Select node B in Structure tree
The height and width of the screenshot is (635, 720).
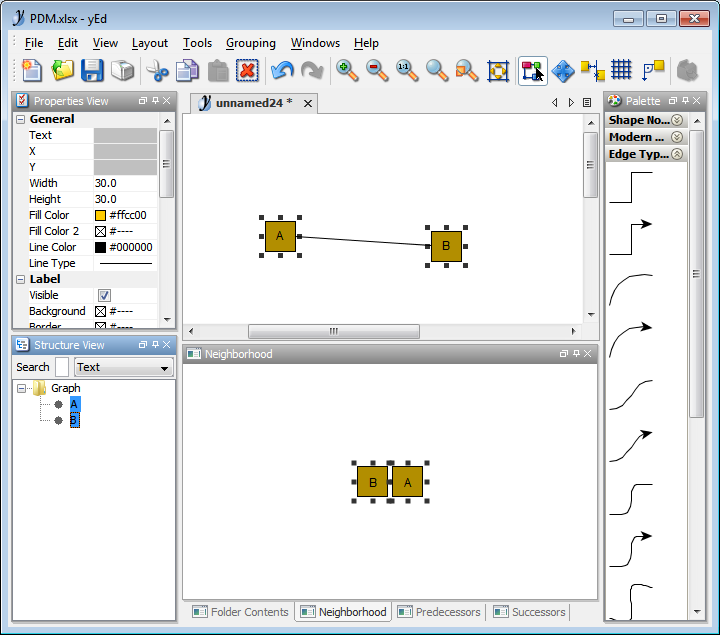pos(74,421)
